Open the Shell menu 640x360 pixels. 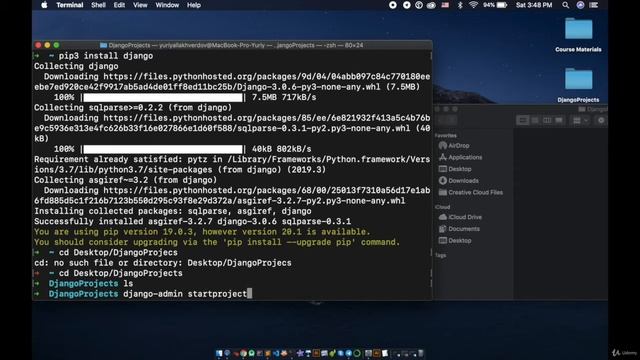pos(98,5)
